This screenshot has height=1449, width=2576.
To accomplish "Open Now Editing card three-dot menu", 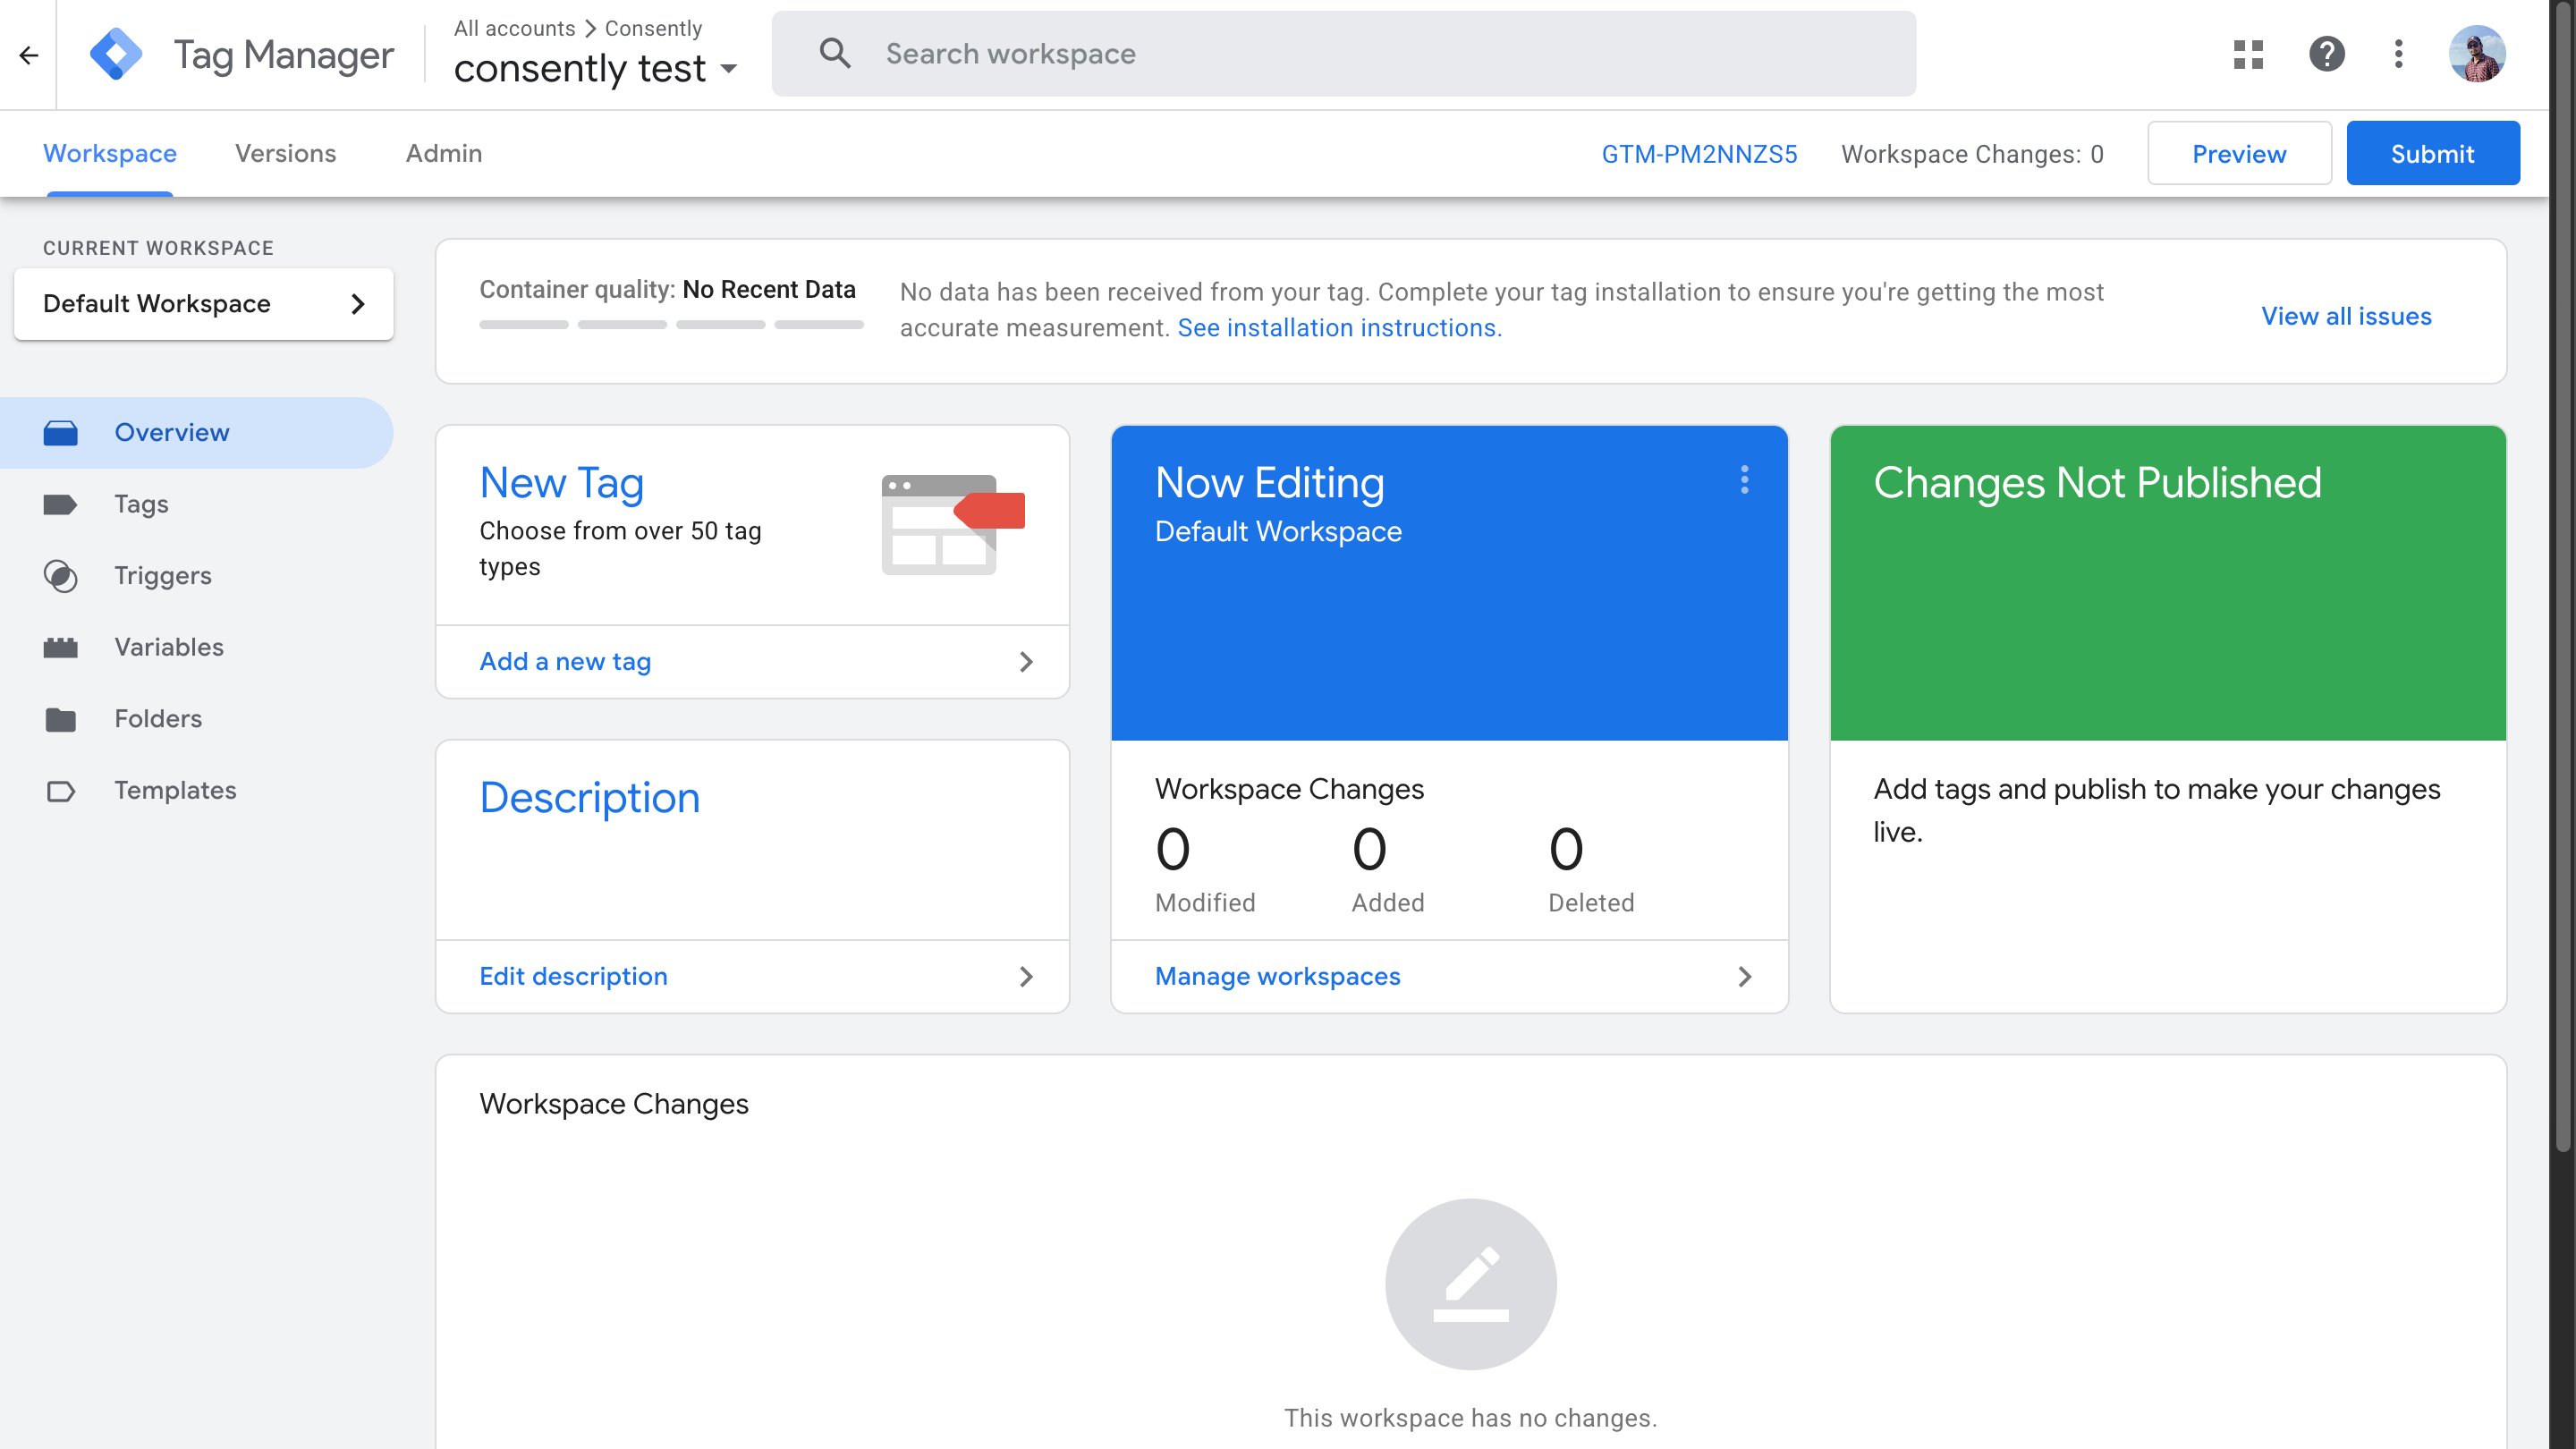I will coord(1744,480).
